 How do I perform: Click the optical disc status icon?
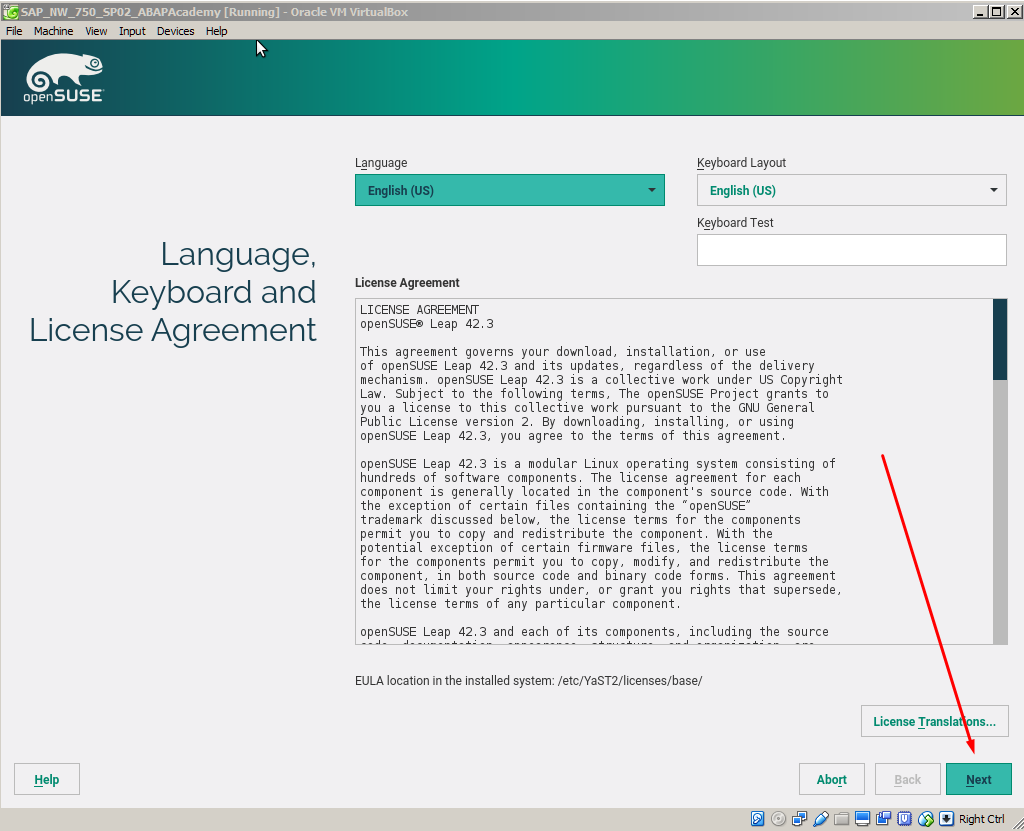click(x=778, y=819)
